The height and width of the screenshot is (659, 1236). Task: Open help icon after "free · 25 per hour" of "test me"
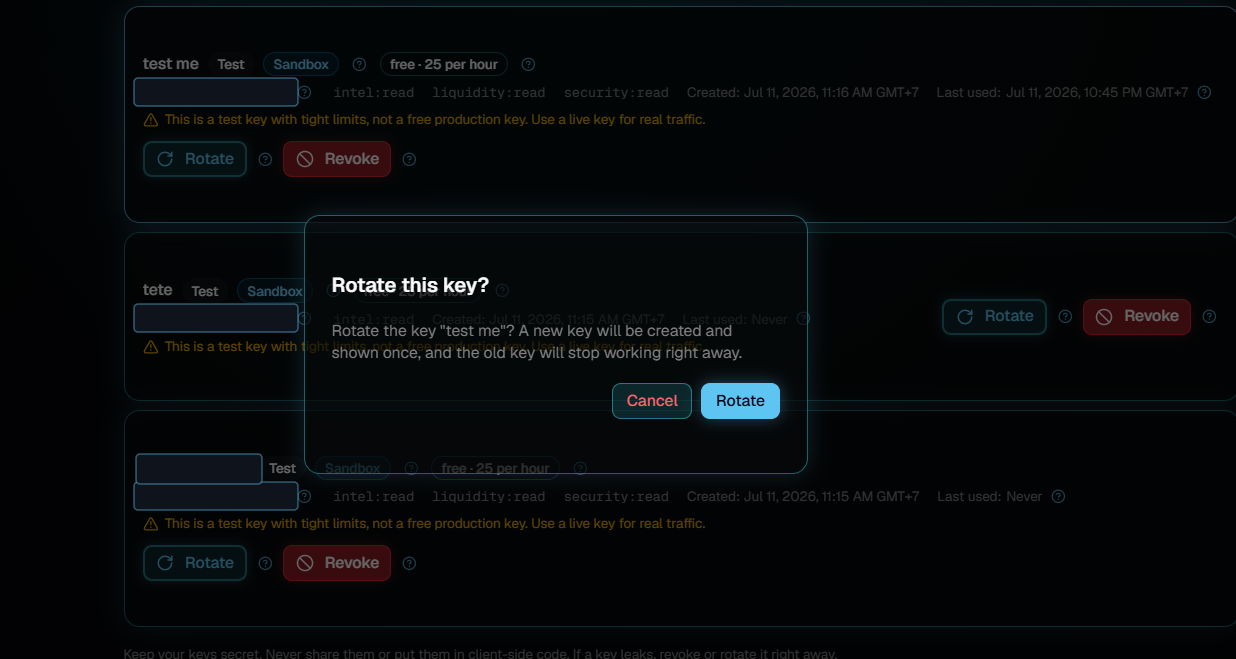pos(528,64)
